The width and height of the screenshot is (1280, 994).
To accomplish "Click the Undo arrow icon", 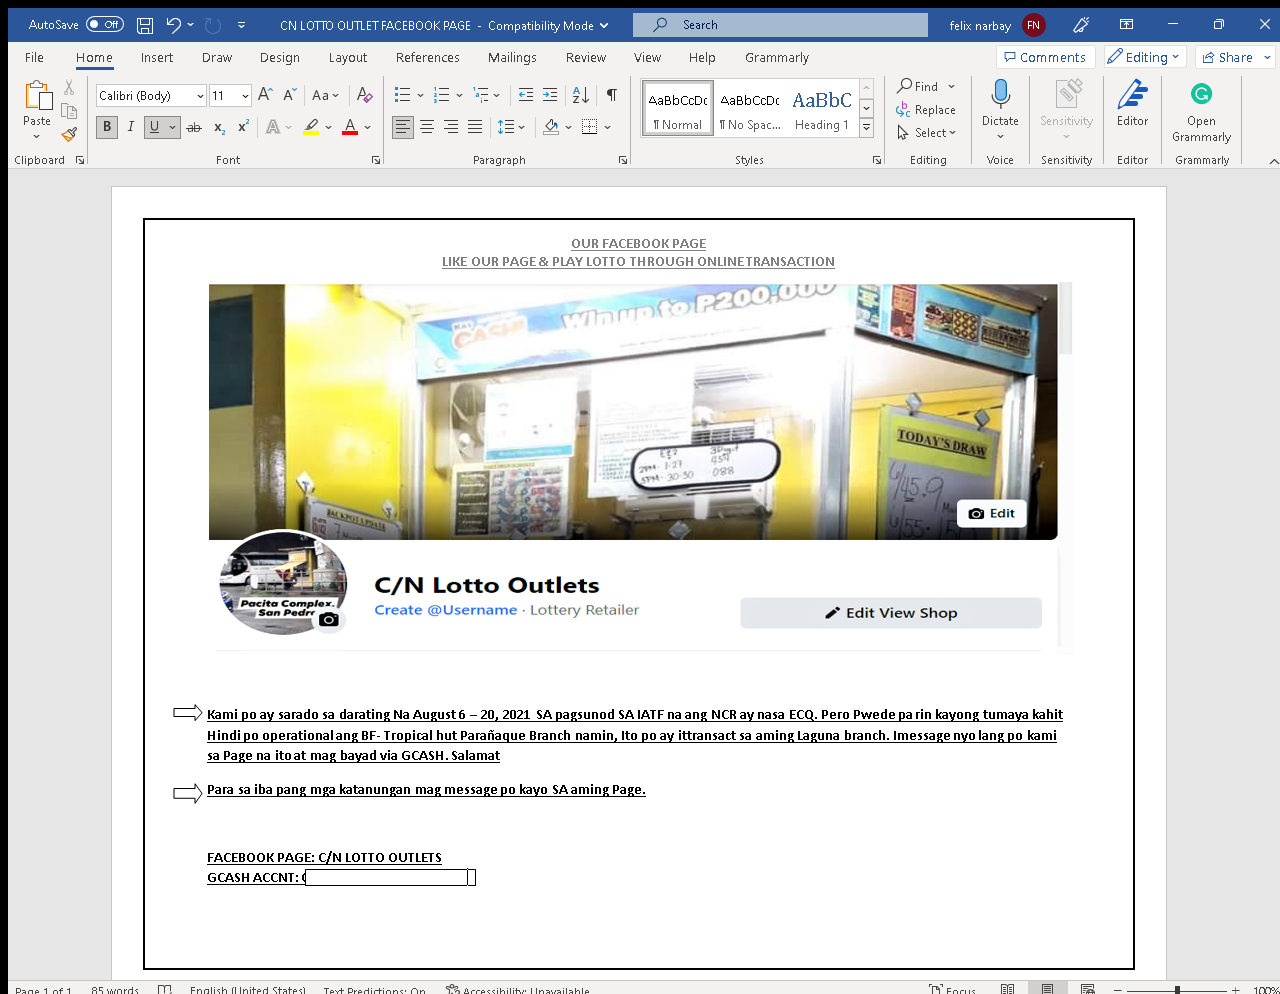I will [x=174, y=25].
